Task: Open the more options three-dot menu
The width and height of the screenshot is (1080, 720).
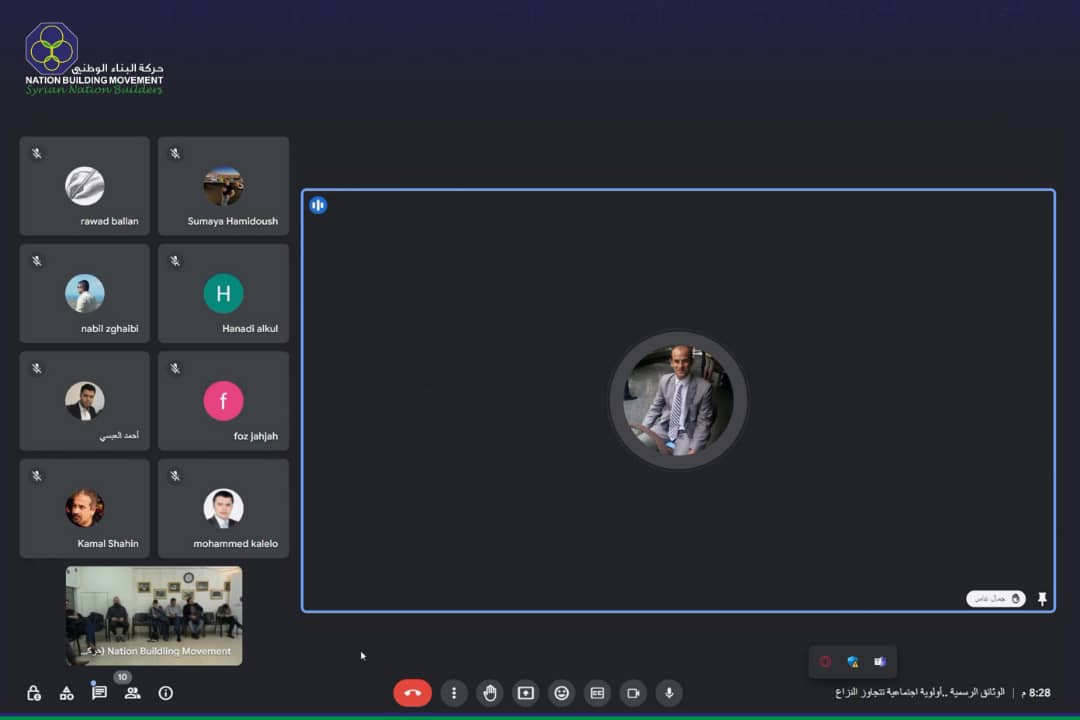Action: [454, 693]
